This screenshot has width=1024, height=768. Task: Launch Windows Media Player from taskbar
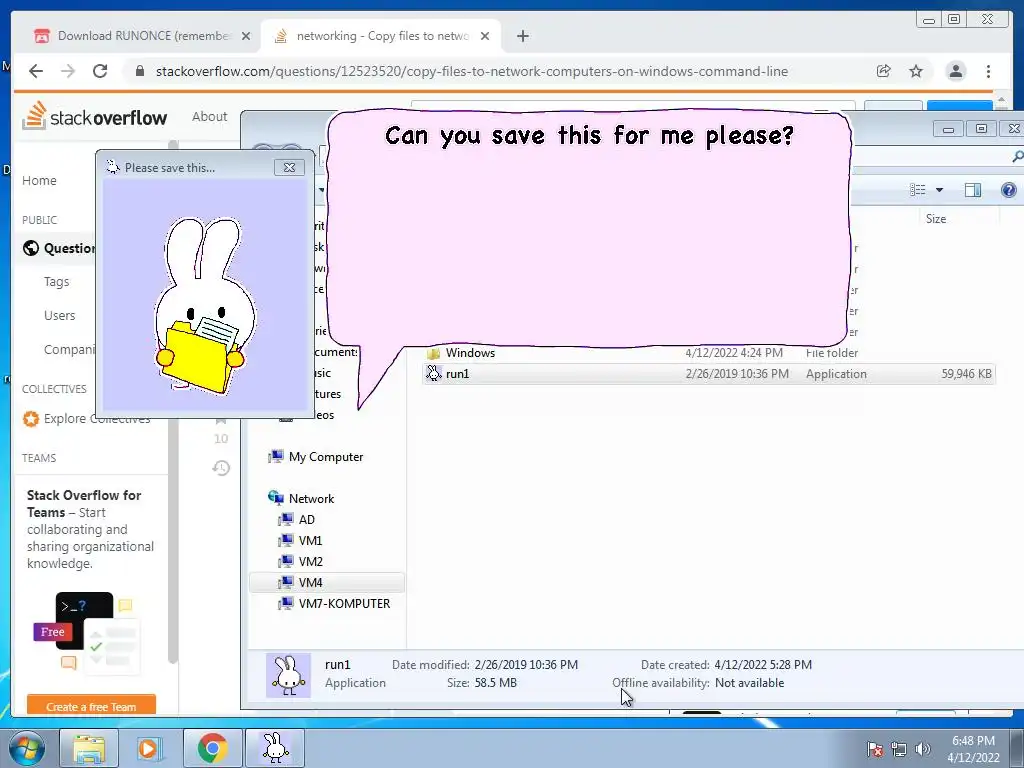pos(150,748)
